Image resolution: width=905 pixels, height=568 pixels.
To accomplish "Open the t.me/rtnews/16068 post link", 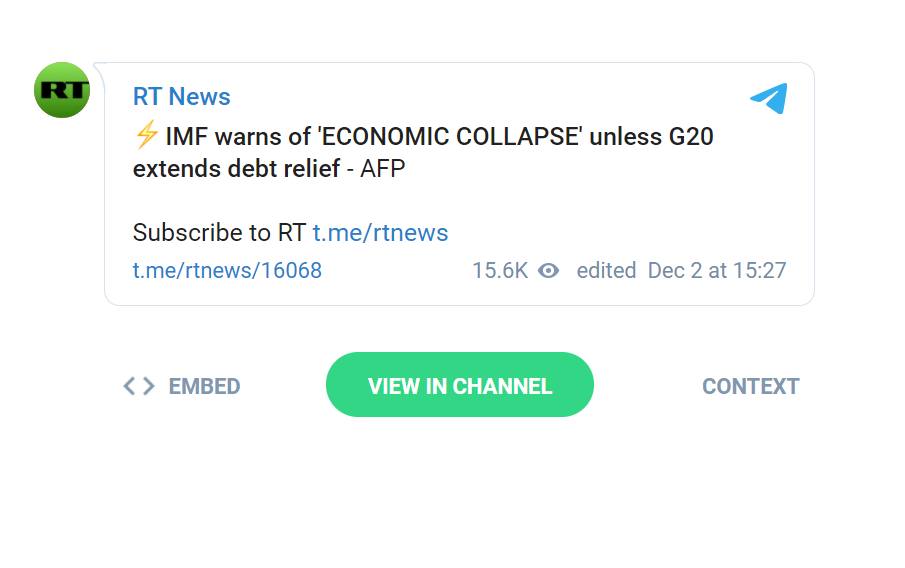I will (227, 270).
